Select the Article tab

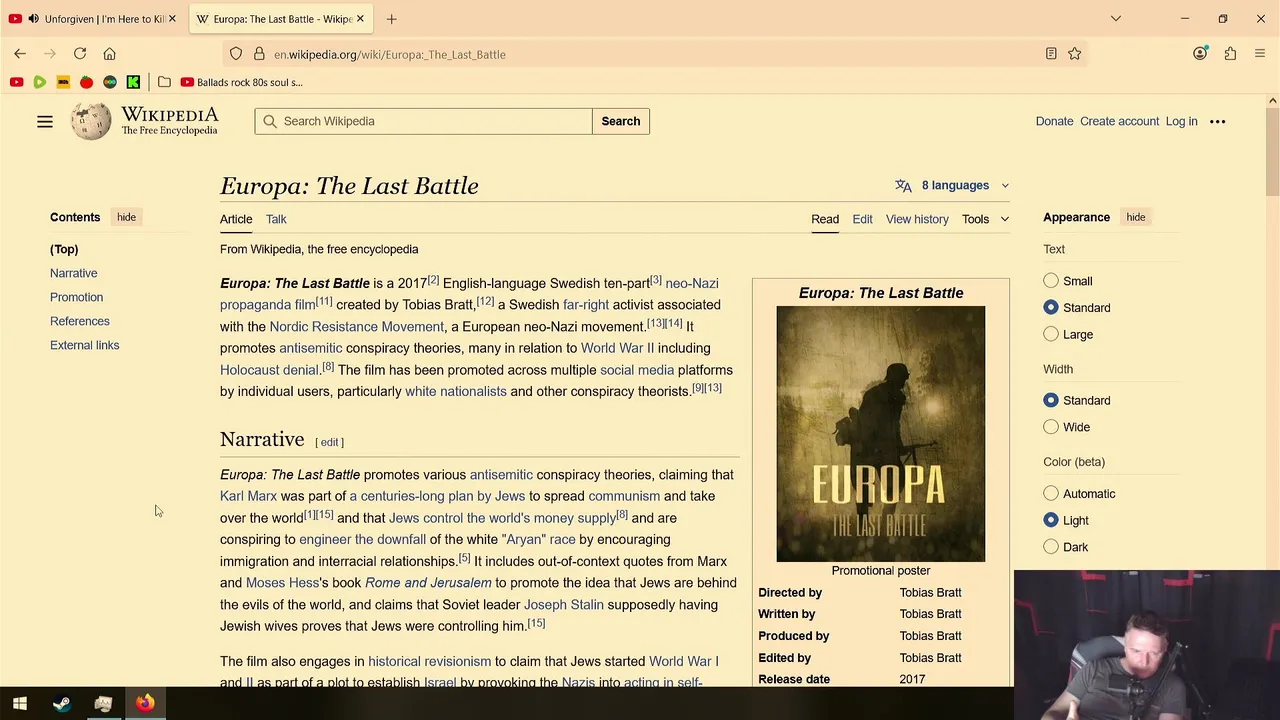236,219
